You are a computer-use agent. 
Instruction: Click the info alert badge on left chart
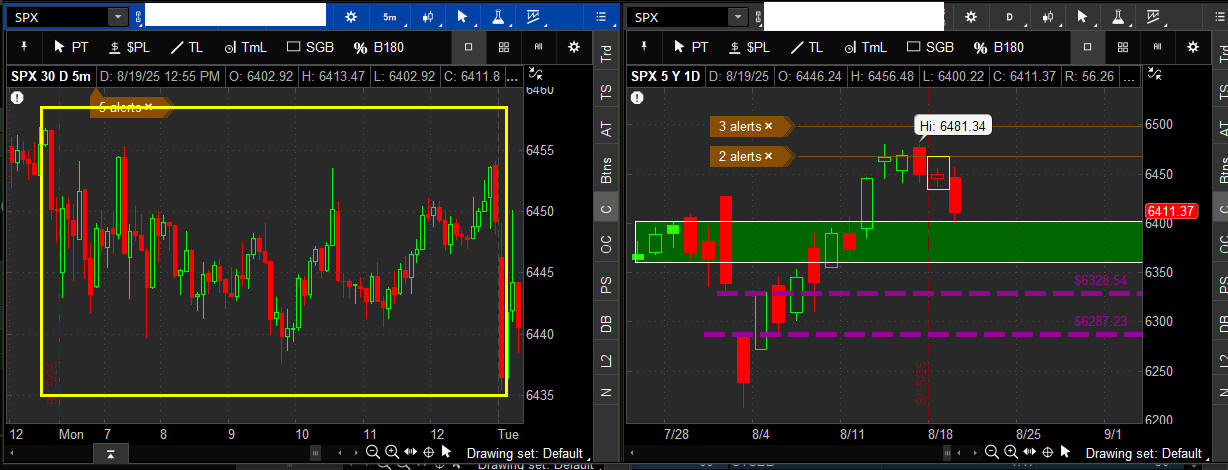coord(17,97)
